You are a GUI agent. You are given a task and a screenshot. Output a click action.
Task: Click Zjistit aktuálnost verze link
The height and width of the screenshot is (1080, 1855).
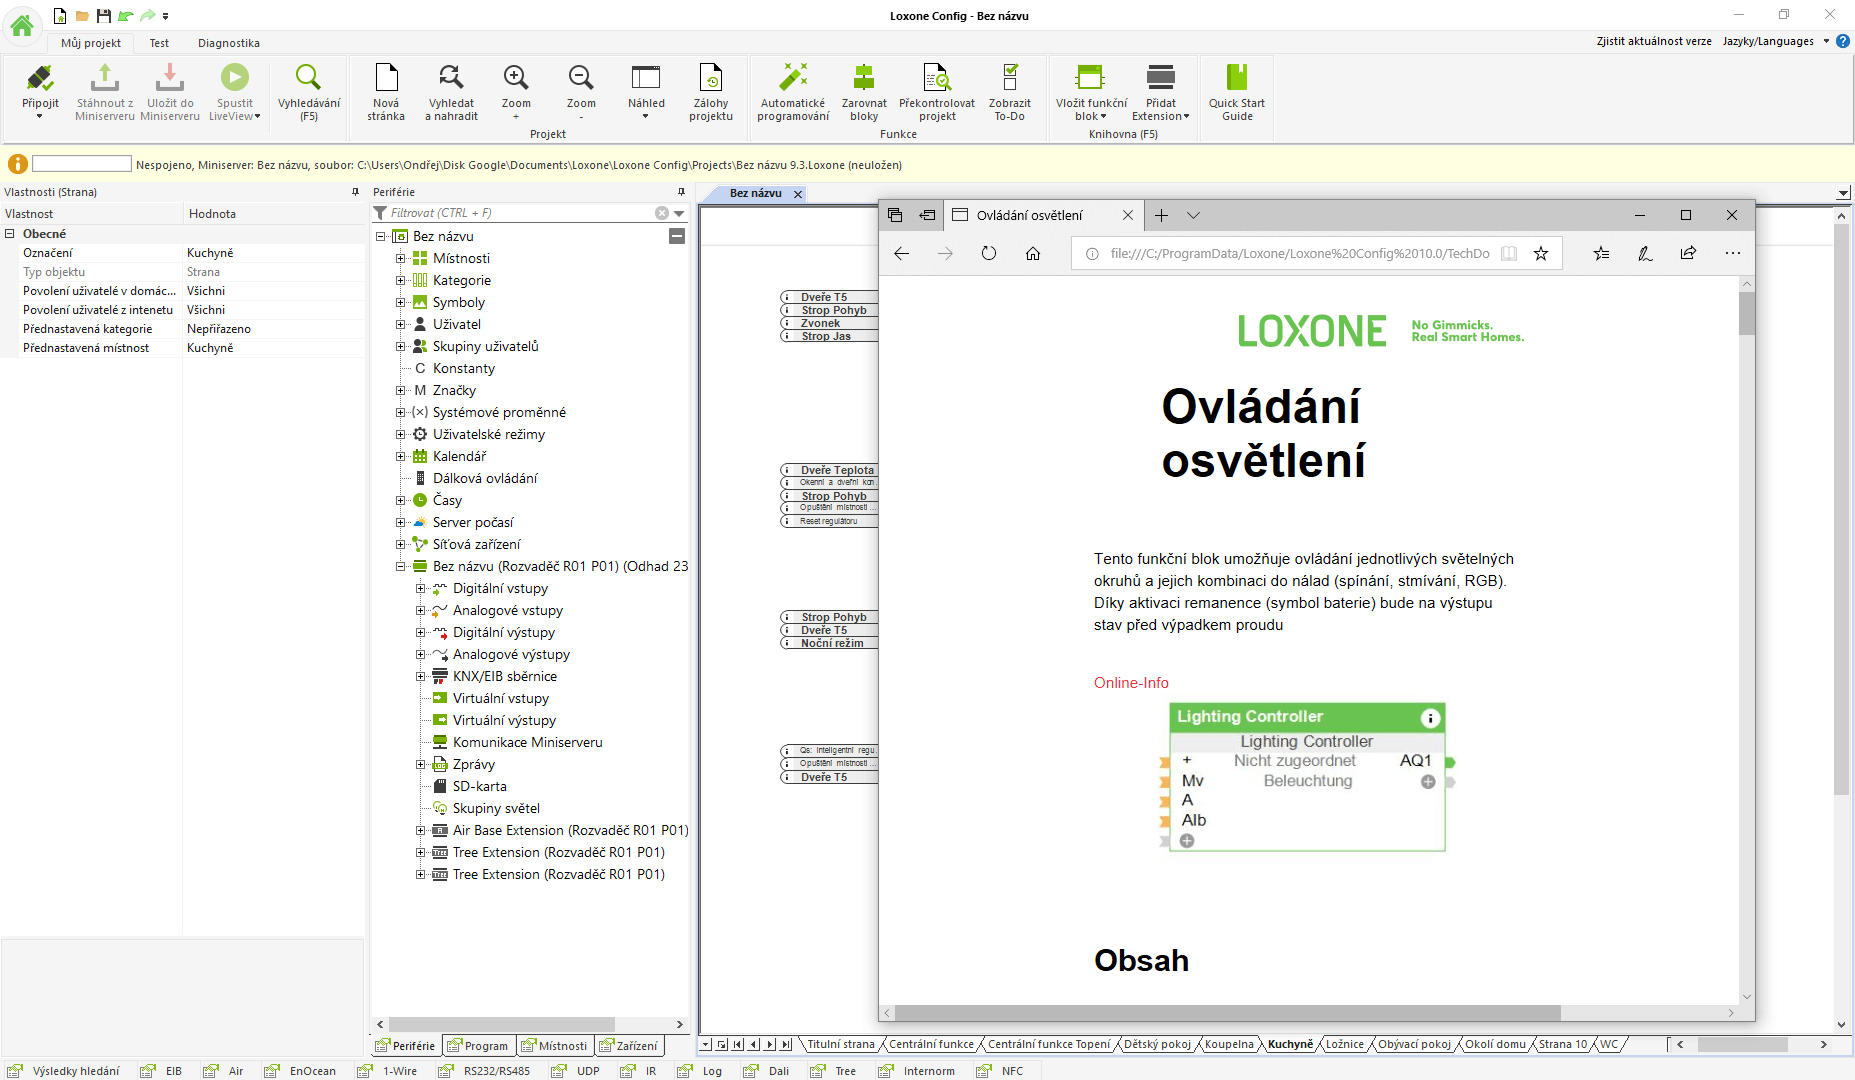point(1653,41)
